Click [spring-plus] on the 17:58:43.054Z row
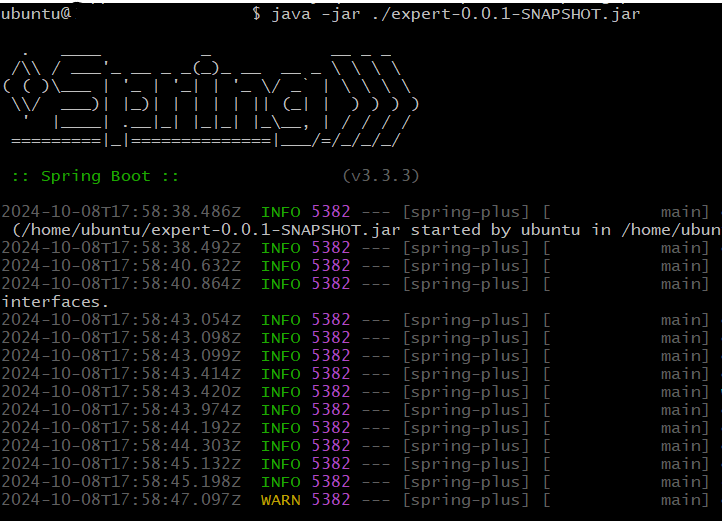Image resolution: width=722 pixels, height=521 pixels. 466,320
